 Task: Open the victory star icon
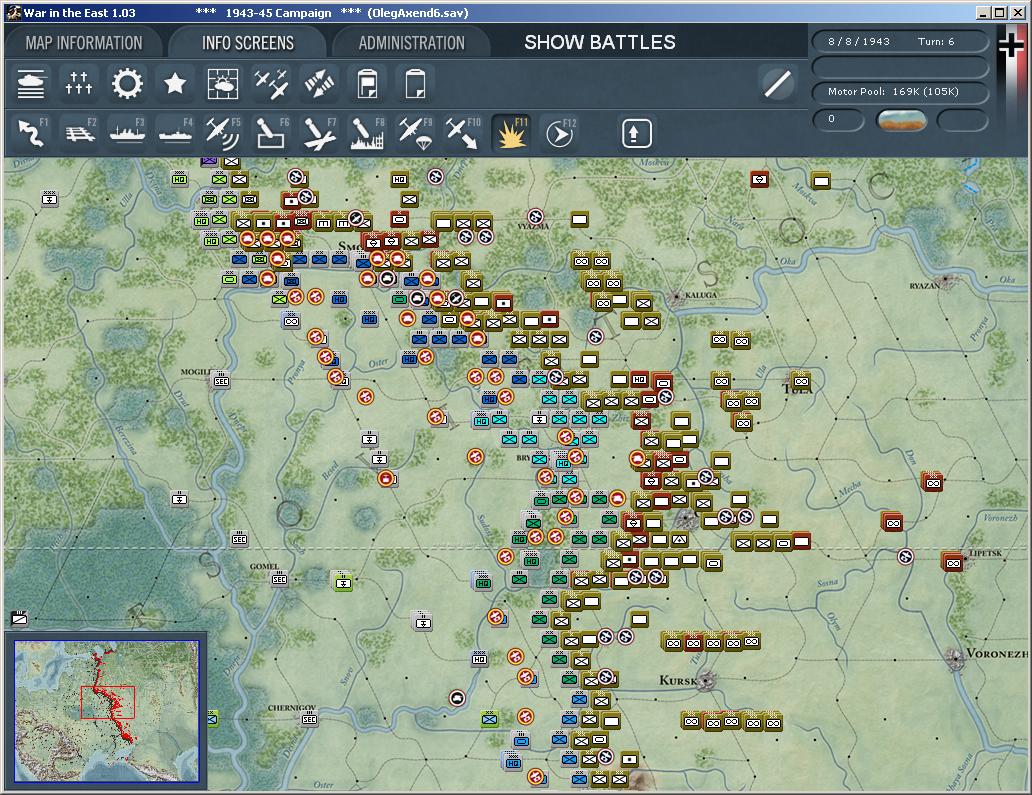point(175,84)
